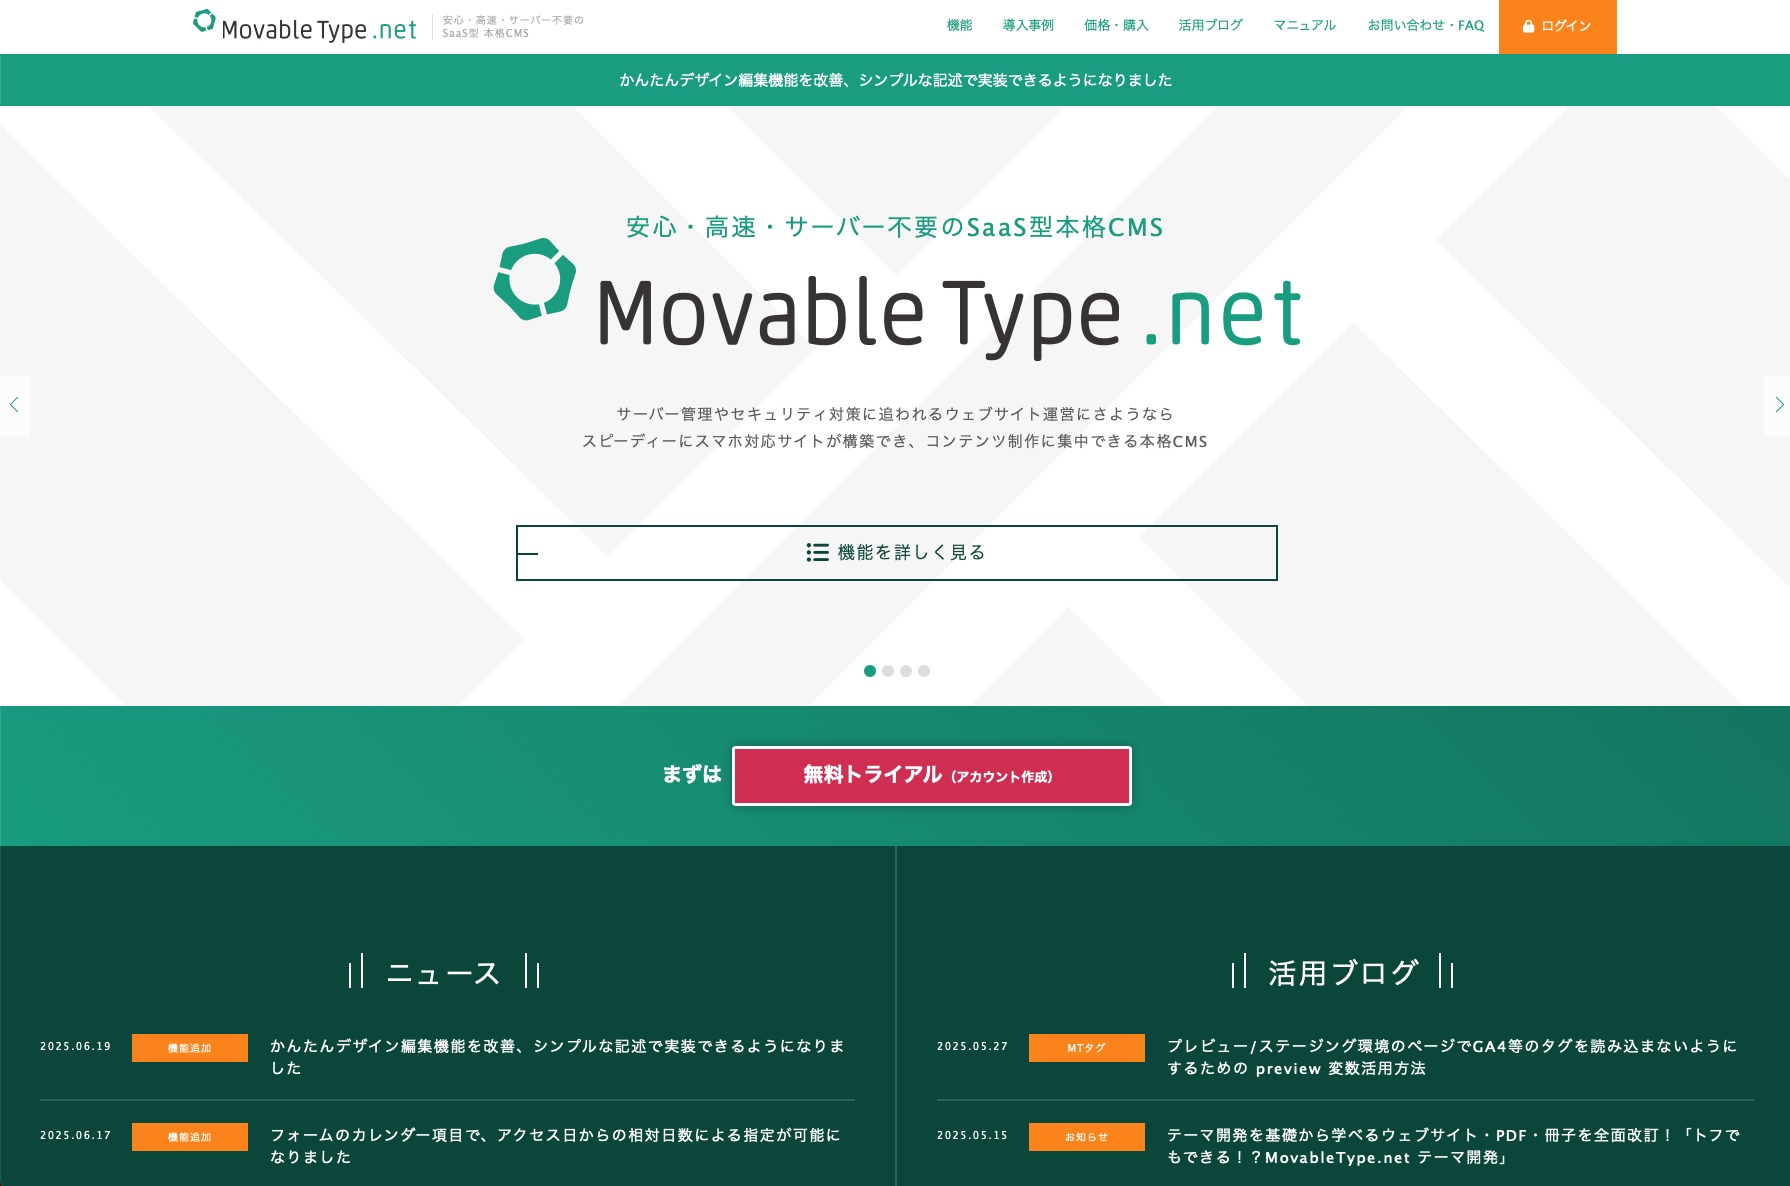Click the date 2025.05.27
The height and width of the screenshot is (1186, 1790).
[973, 1047]
